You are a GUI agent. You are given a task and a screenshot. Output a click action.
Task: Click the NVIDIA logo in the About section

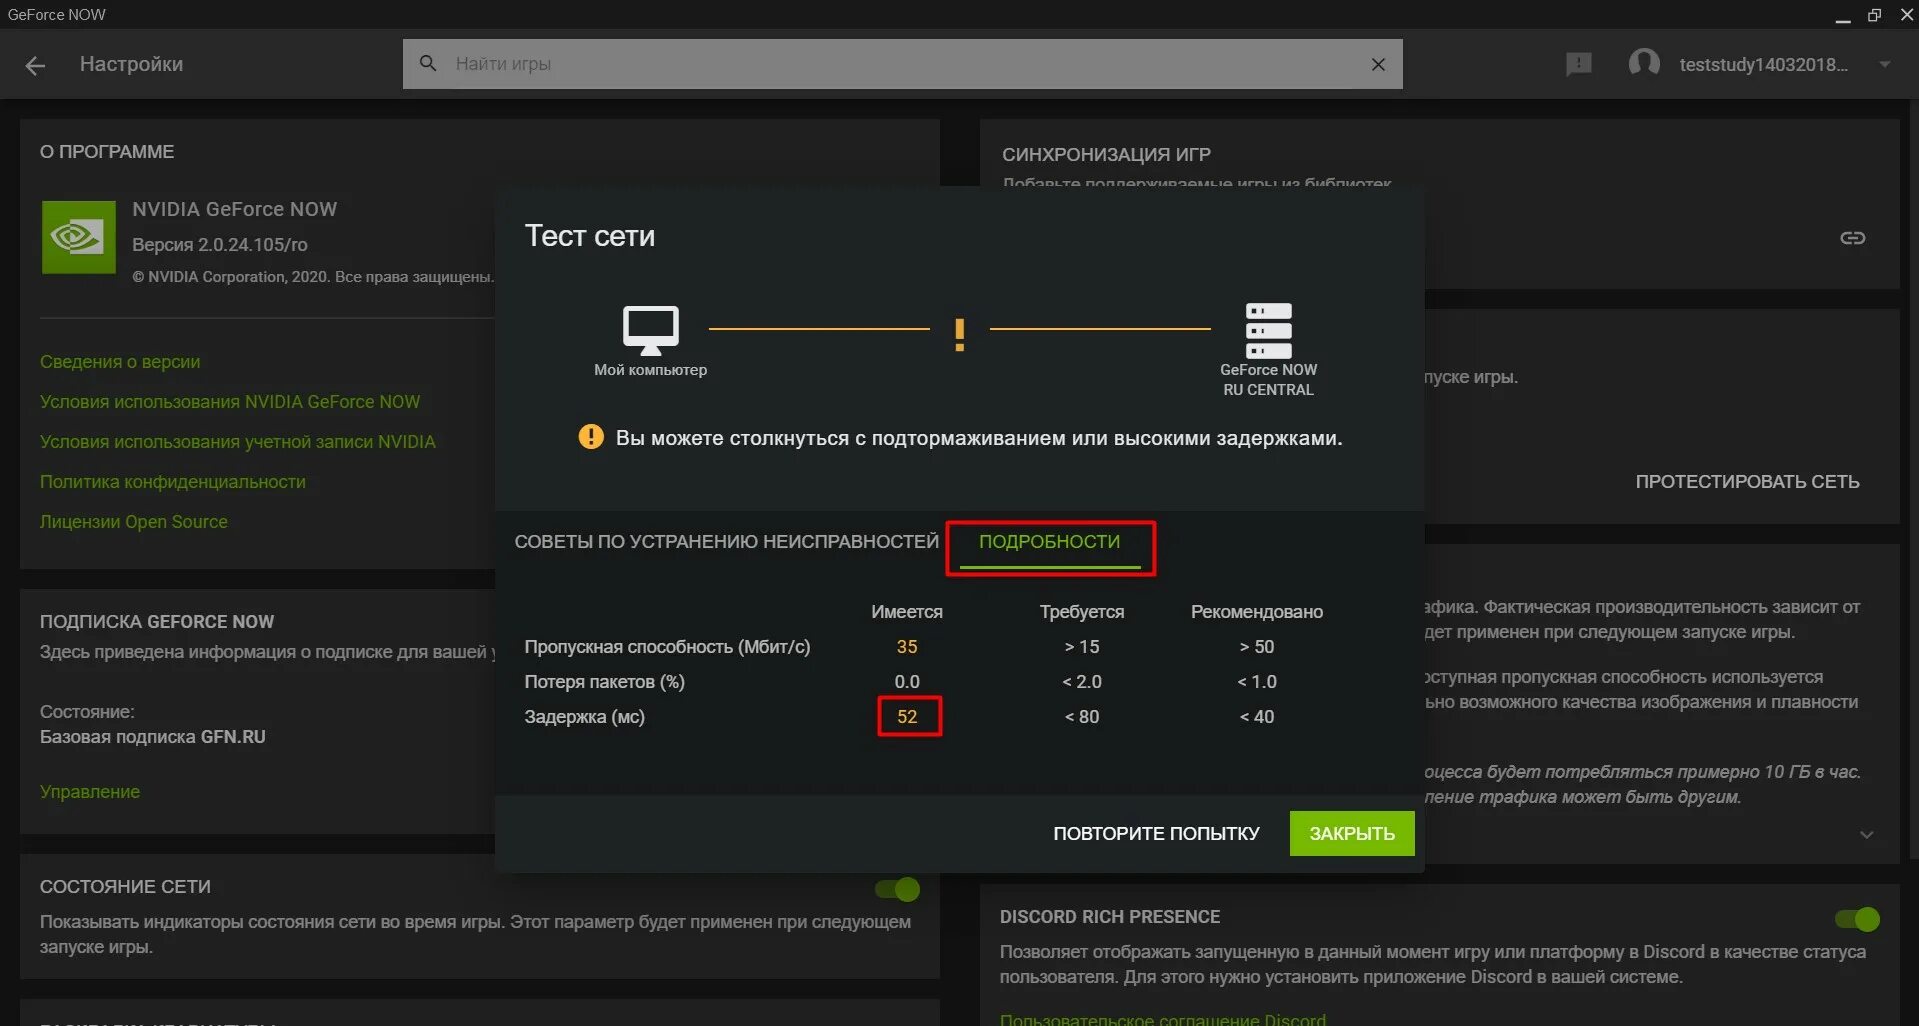point(79,237)
